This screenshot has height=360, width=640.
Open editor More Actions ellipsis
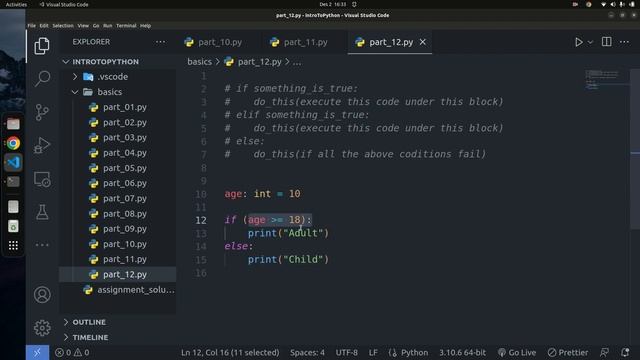(x=624, y=42)
